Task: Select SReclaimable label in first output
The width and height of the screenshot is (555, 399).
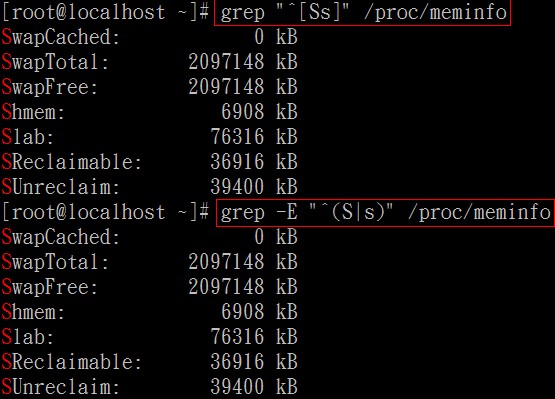Action: click(x=72, y=162)
